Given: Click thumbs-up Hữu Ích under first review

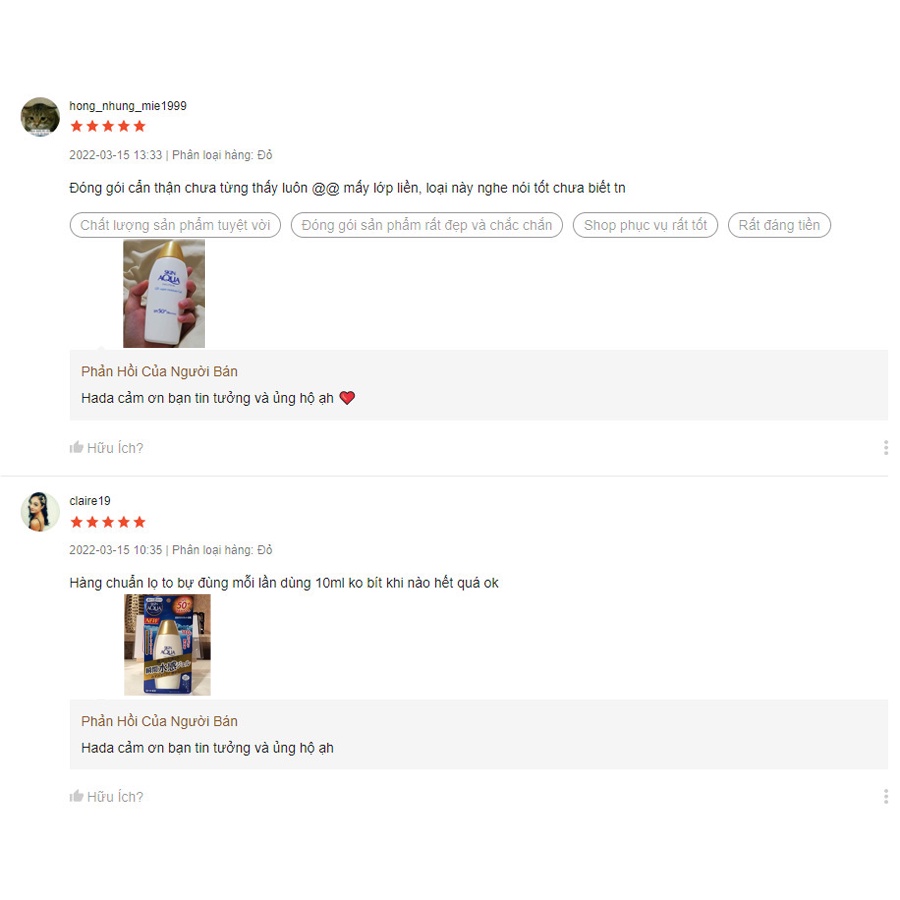Looking at the screenshot, I should 106,448.
